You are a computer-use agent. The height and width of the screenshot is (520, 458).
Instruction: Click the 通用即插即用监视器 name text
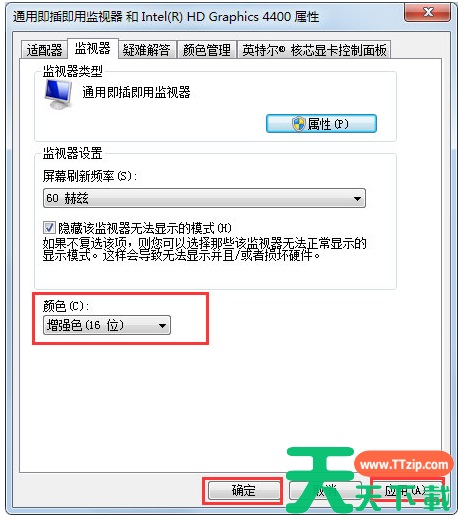pos(136,92)
